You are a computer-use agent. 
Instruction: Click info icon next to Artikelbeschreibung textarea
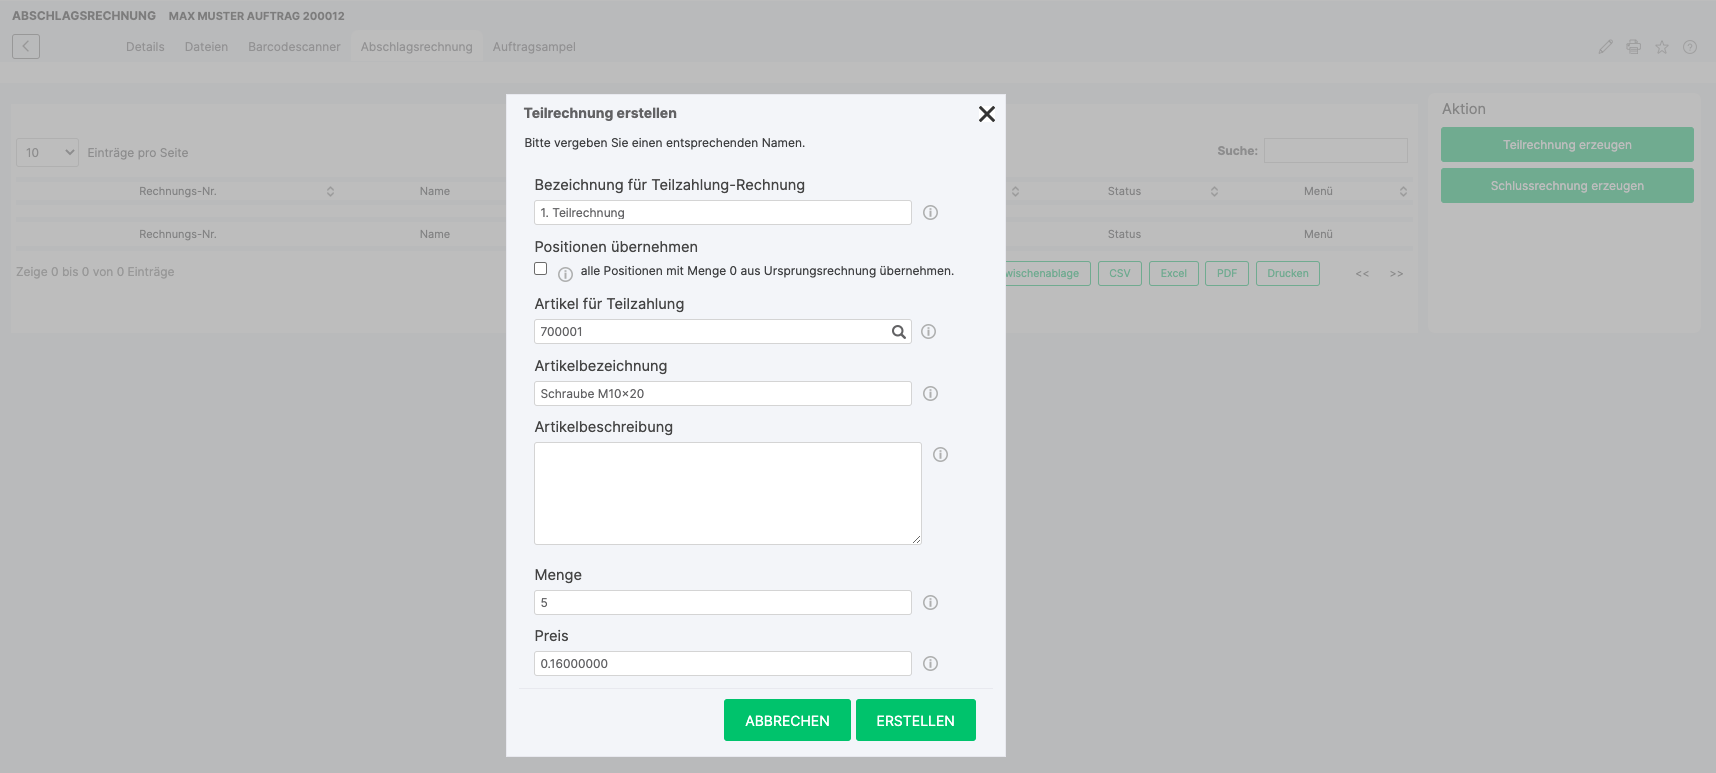(x=940, y=455)
